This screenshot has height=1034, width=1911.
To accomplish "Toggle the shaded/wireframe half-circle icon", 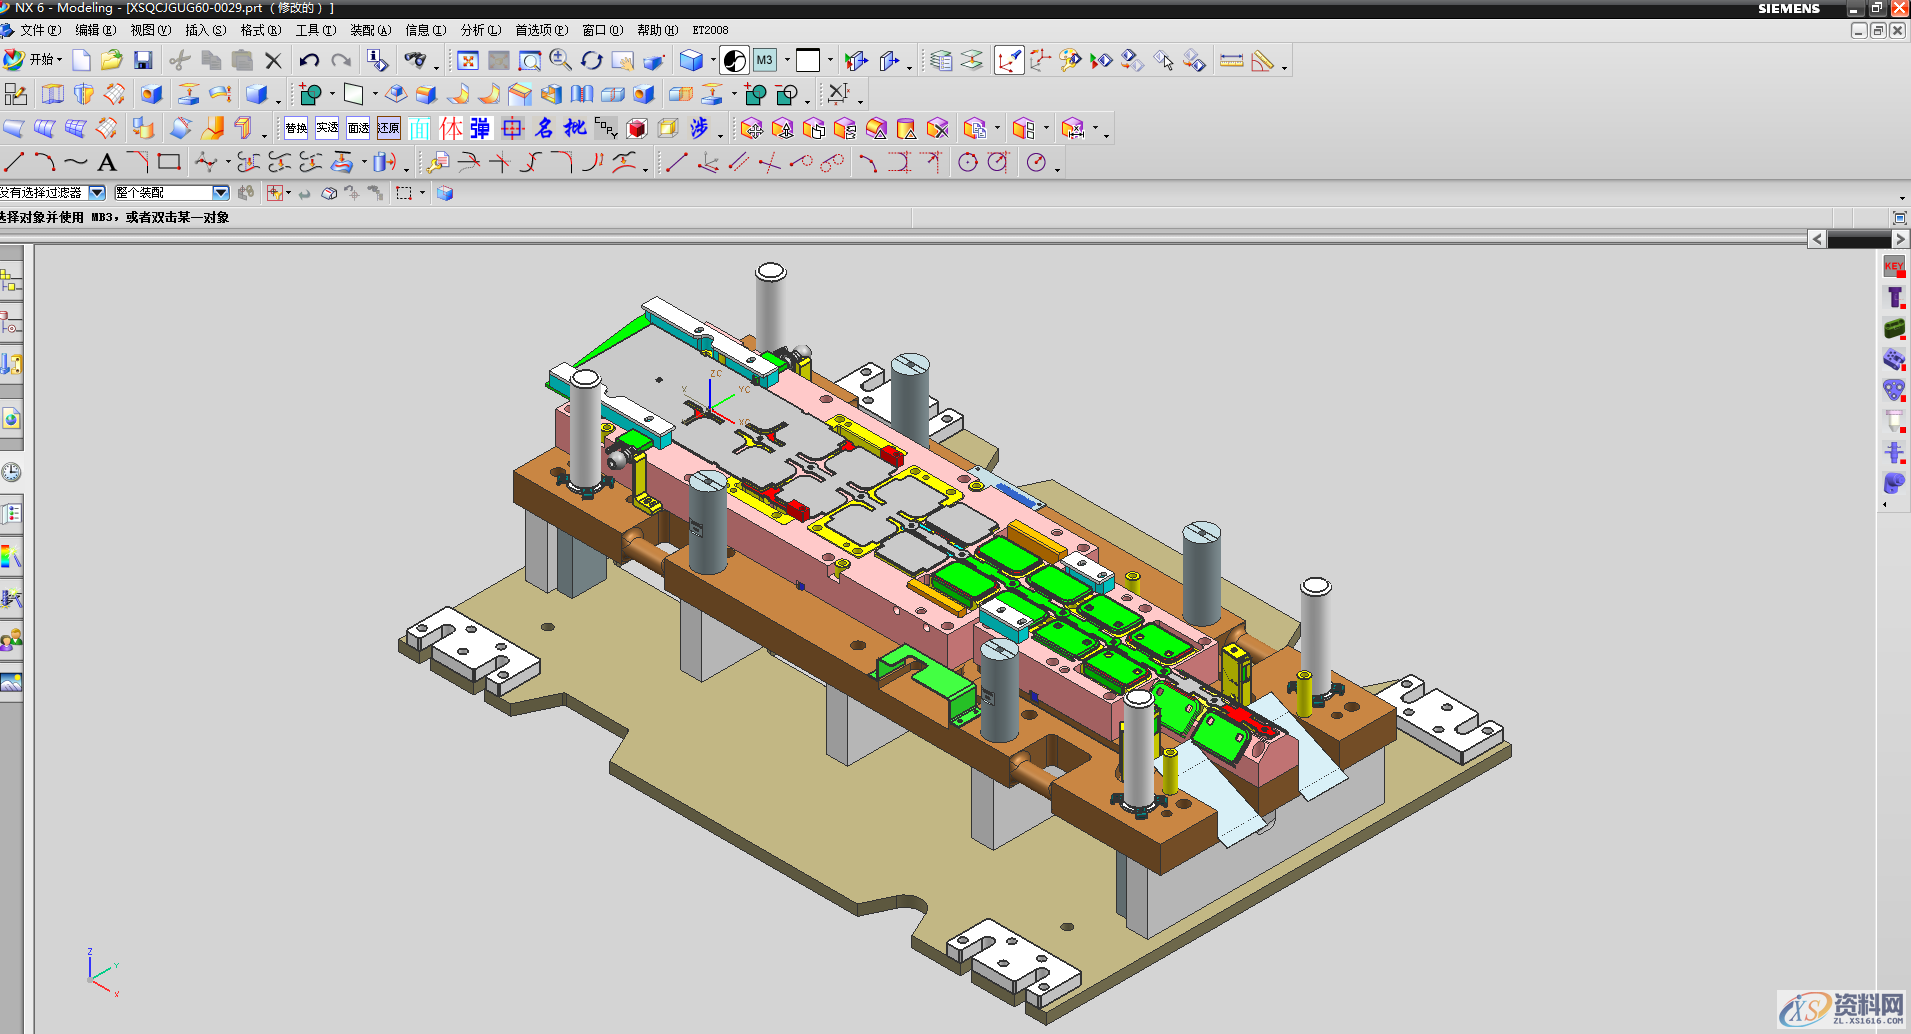I will [734, 61].
